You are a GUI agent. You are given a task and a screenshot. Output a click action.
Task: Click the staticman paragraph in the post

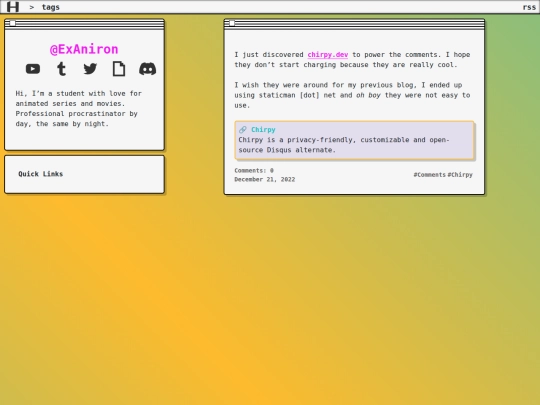pyautogui.click(x=352, y=95)
